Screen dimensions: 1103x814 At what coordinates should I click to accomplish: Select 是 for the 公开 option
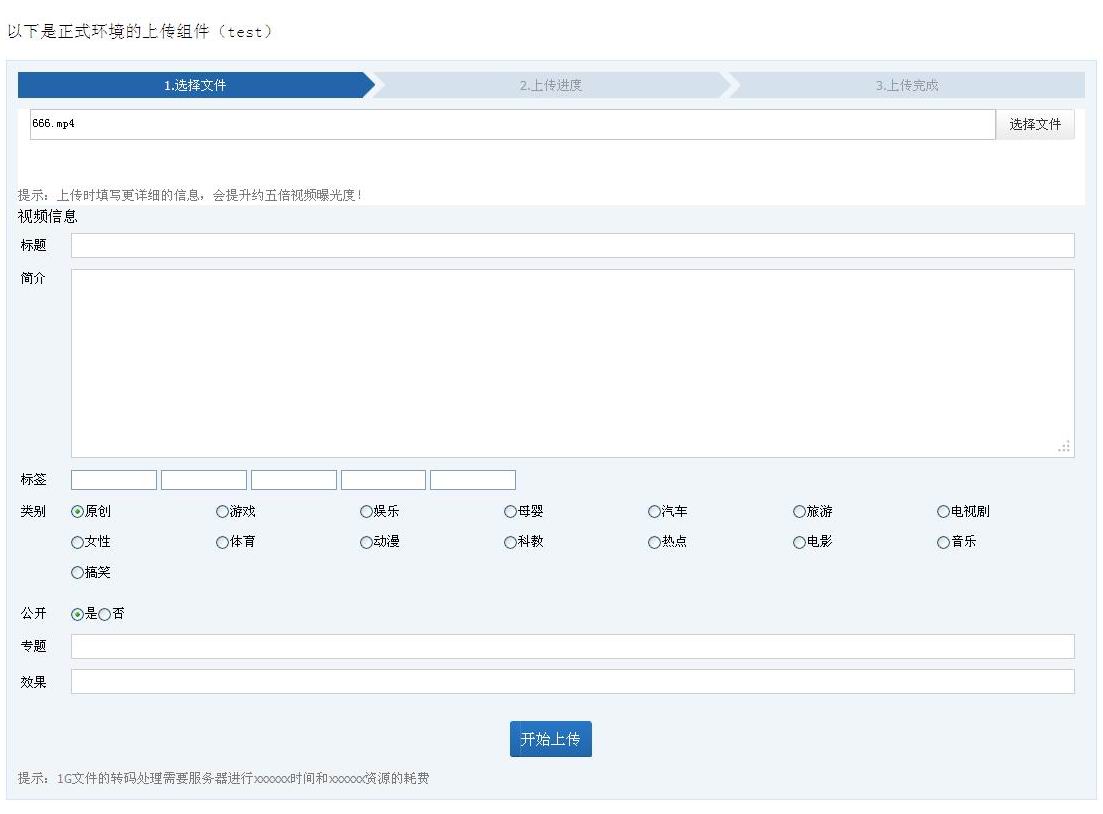click(78, 614)
